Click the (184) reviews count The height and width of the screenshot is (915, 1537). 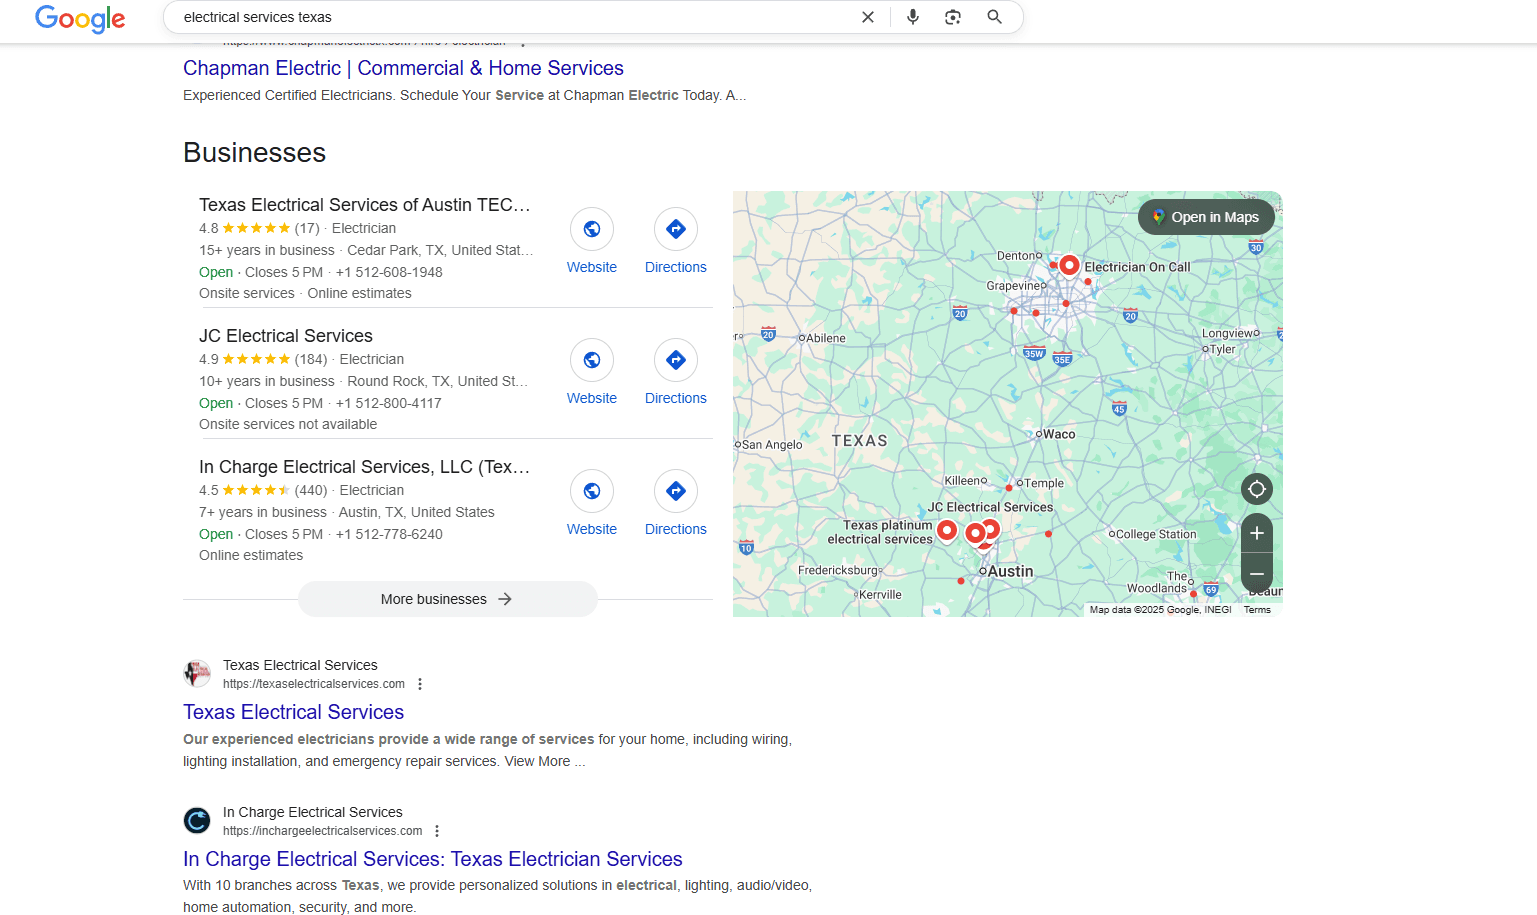coord(311,359)
